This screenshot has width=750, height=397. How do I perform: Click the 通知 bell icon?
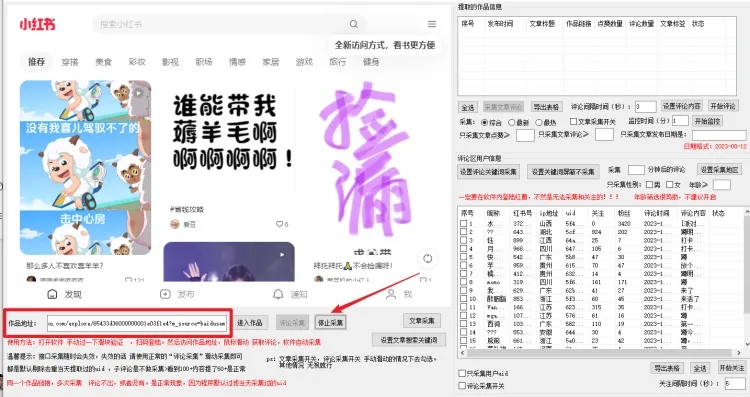pyautogui.click(x=278, y=294)
